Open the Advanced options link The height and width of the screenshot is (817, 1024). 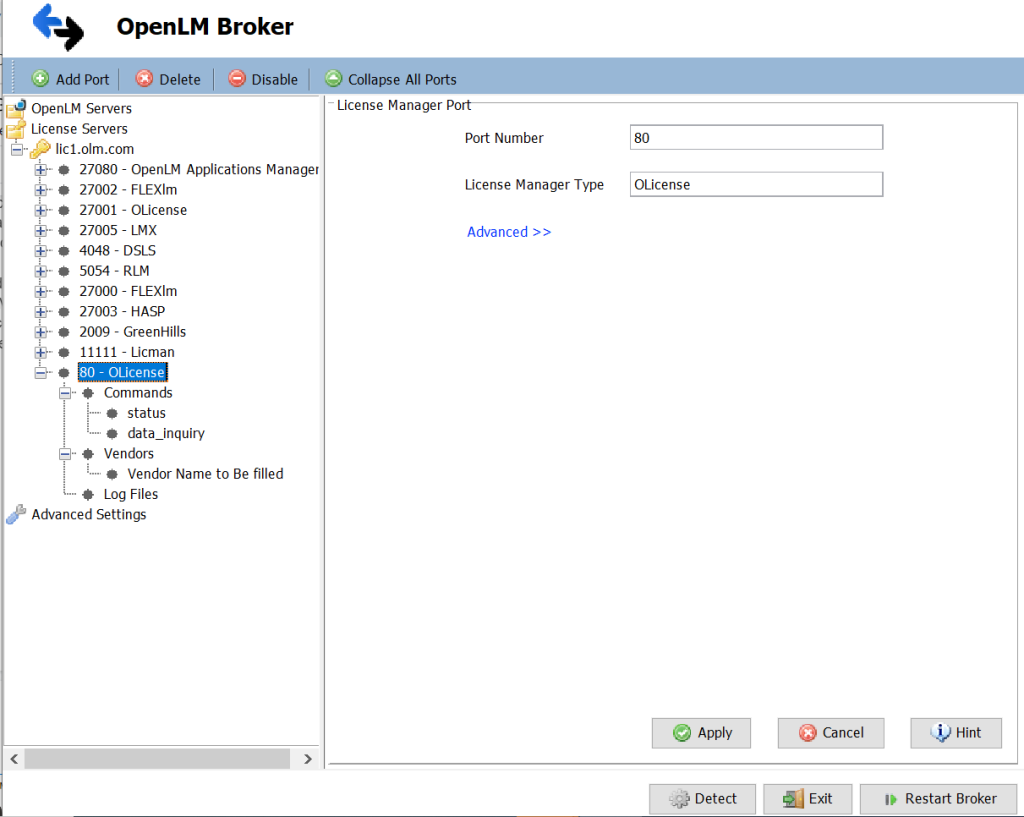click(x=509, y=231)
